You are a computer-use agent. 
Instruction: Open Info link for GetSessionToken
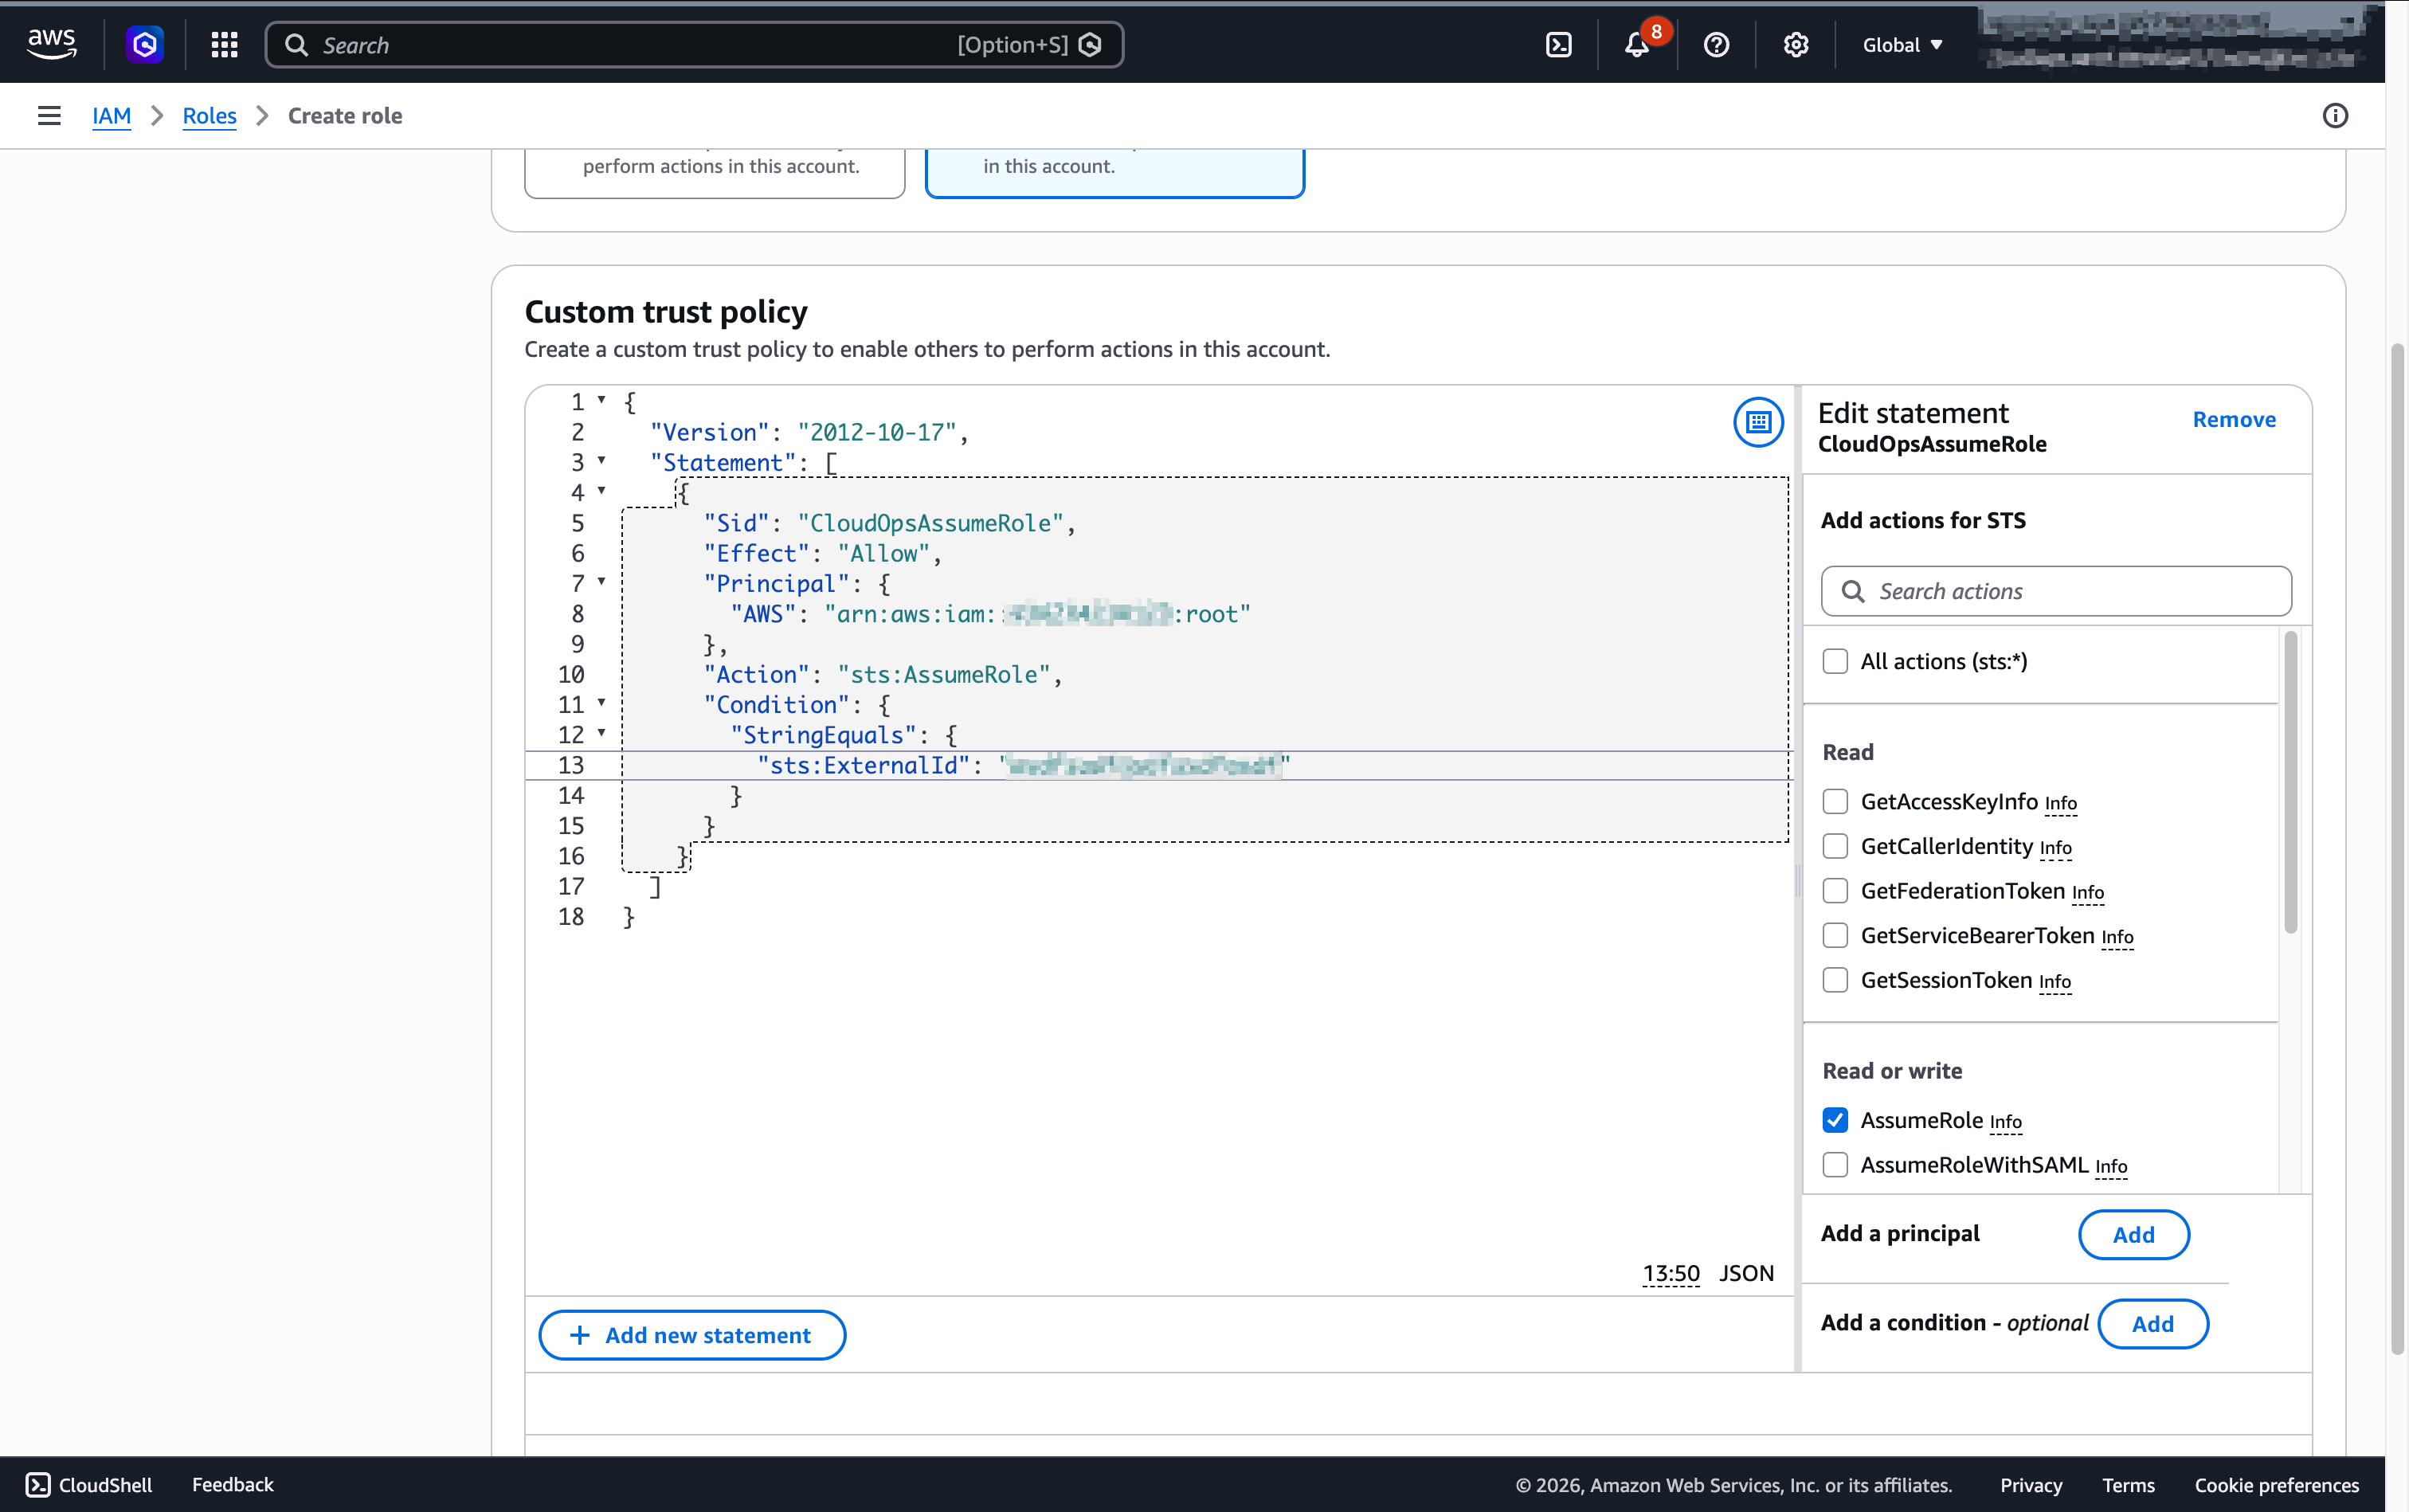tap(2054, 982)
